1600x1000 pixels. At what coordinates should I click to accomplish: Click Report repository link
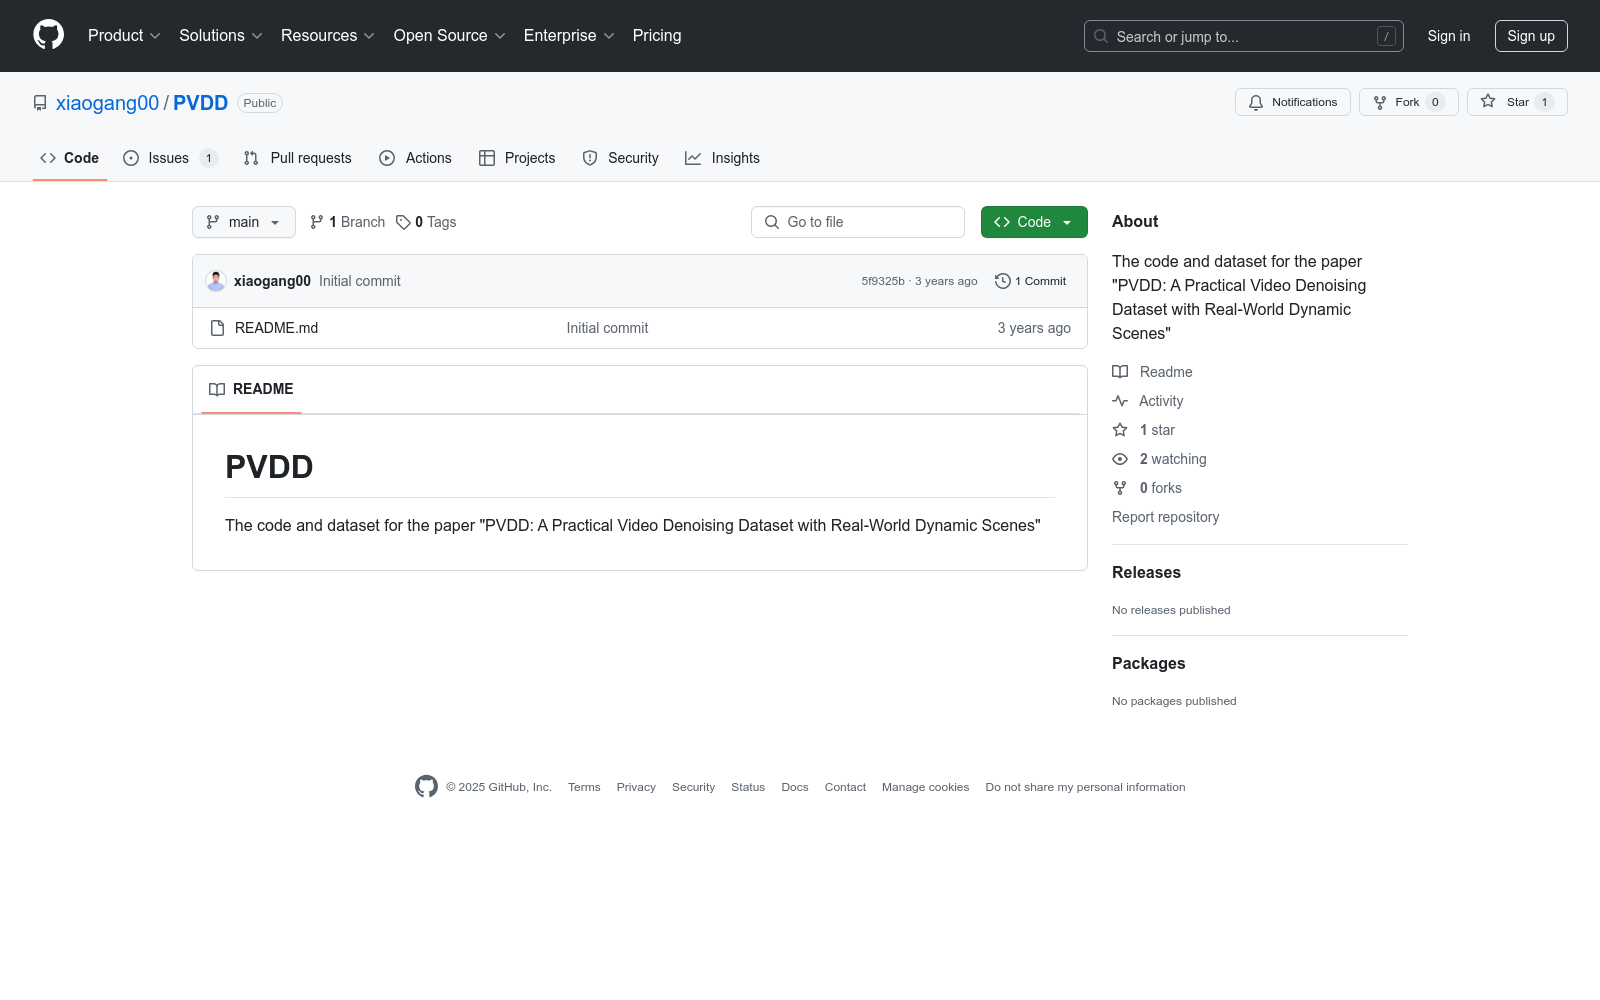[x=1165, y=517]
